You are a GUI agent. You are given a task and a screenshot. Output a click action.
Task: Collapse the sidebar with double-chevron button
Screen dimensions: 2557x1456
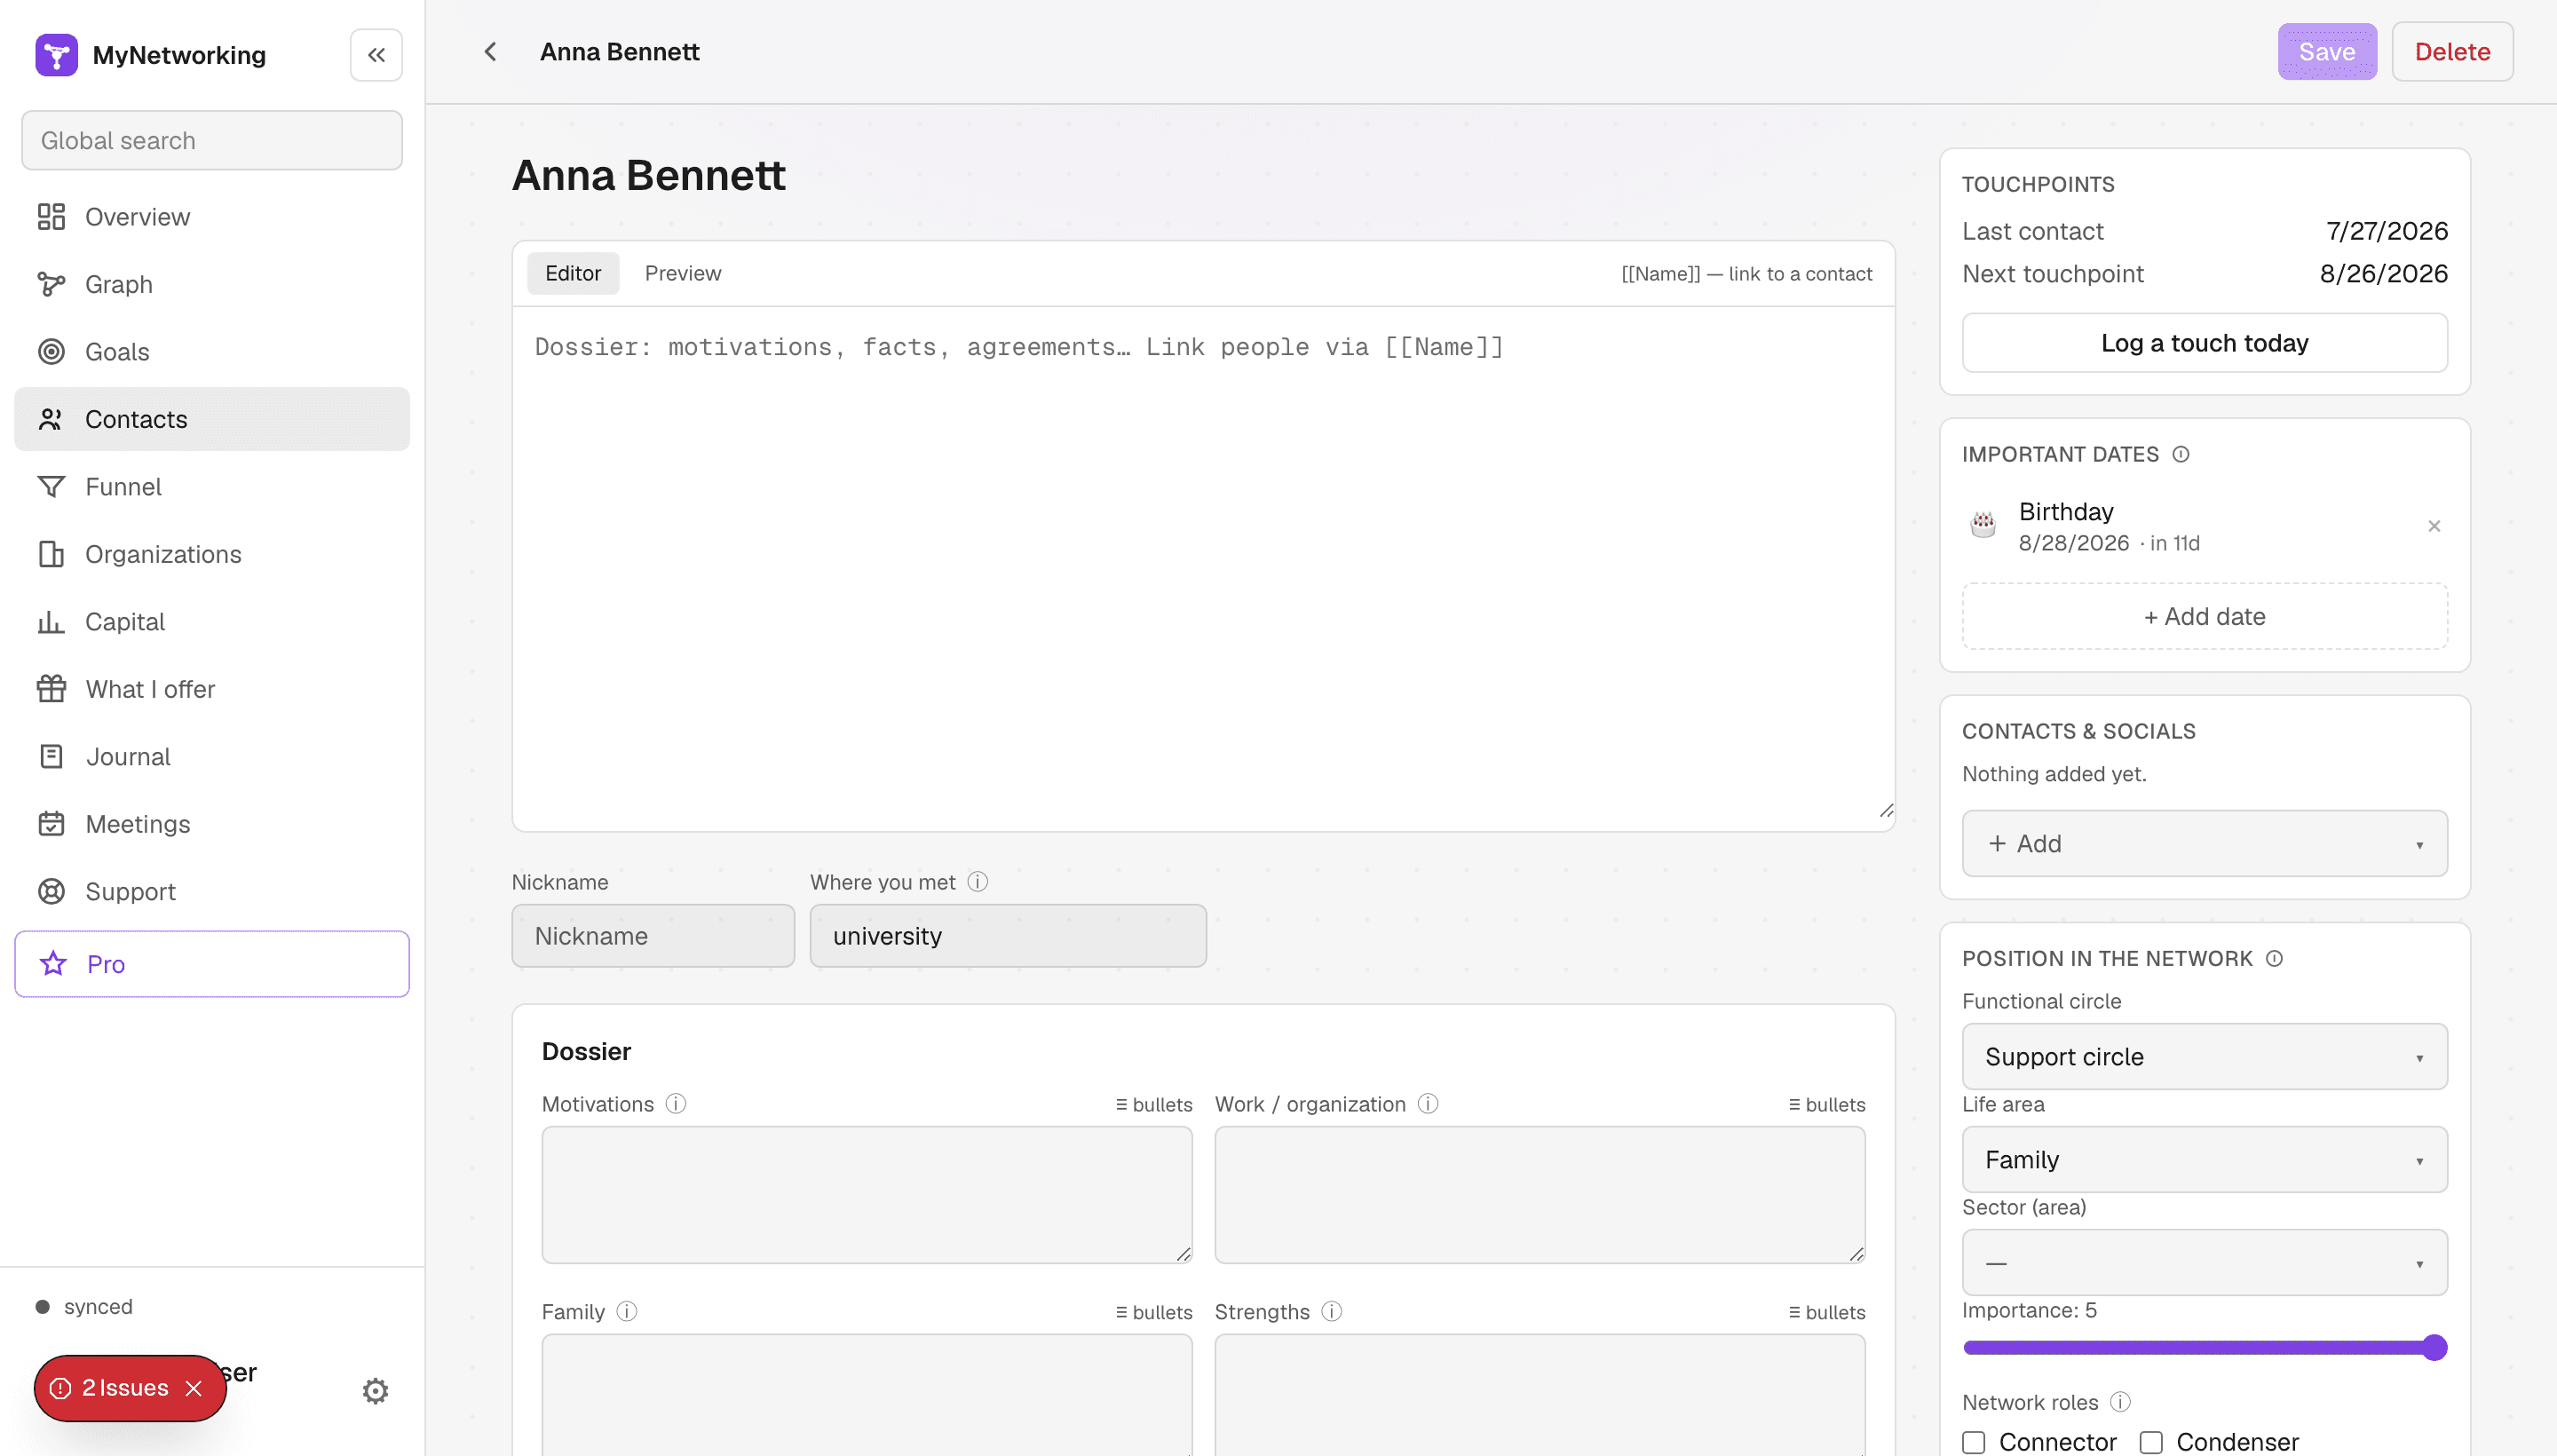(376, 55)
